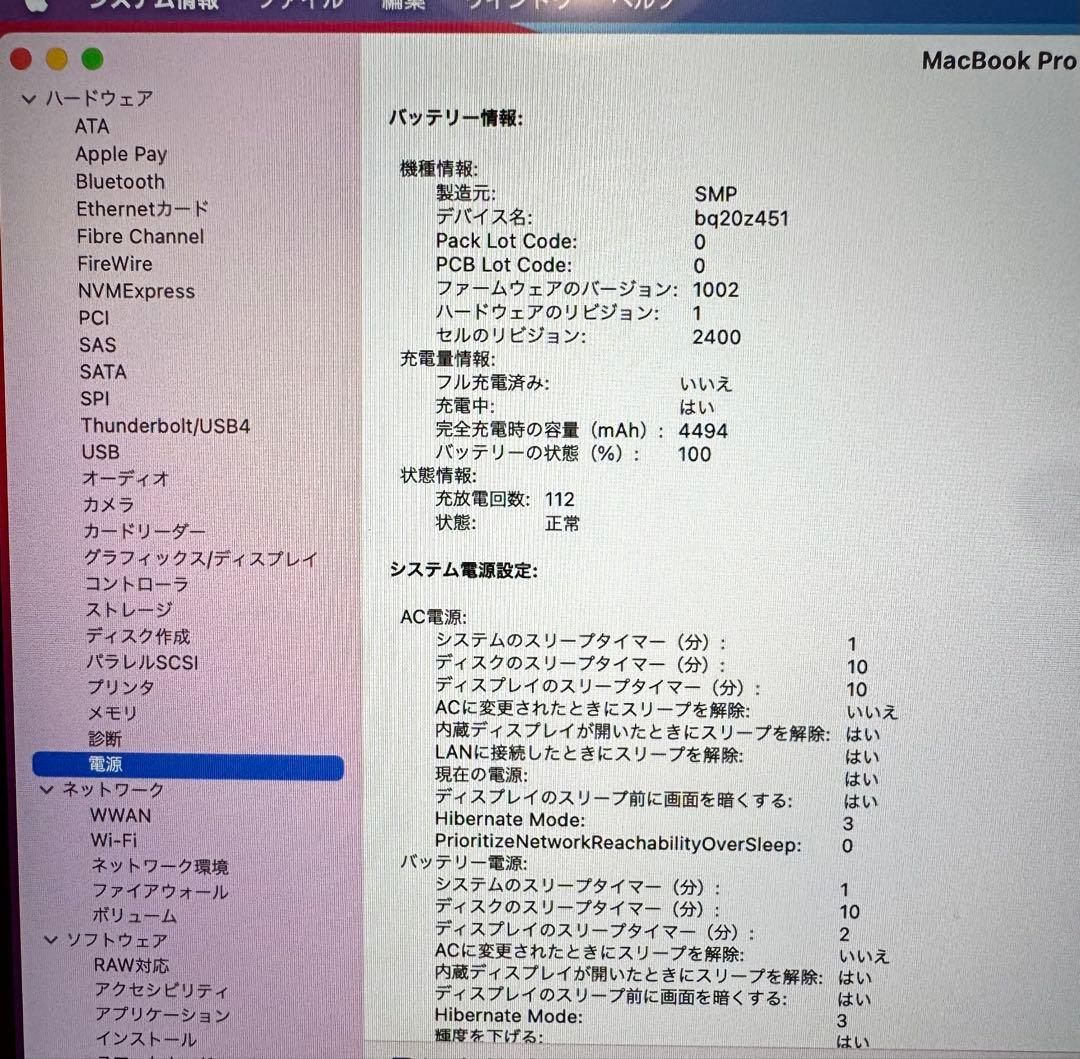Select 診断 in the hardware list
Image resolution: width=1080 pixels, height=1059 pixels.
click(99, 739)
